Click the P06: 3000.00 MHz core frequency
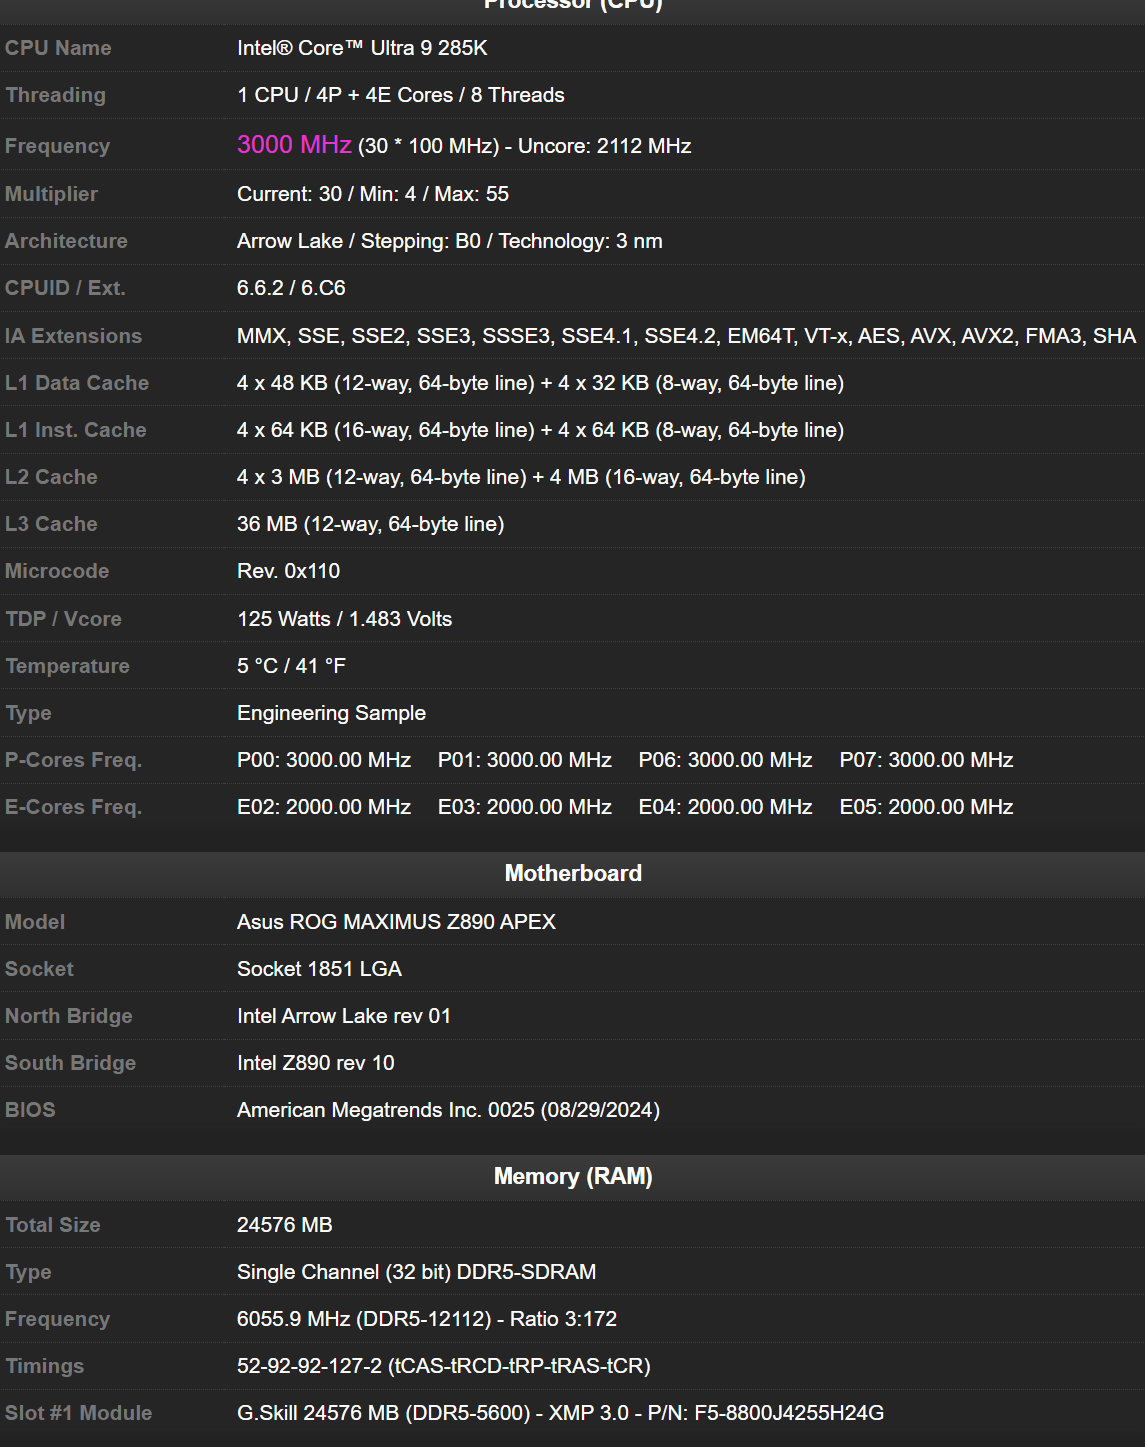This screenshot has width=1145, height=1447. coord(726,760)
